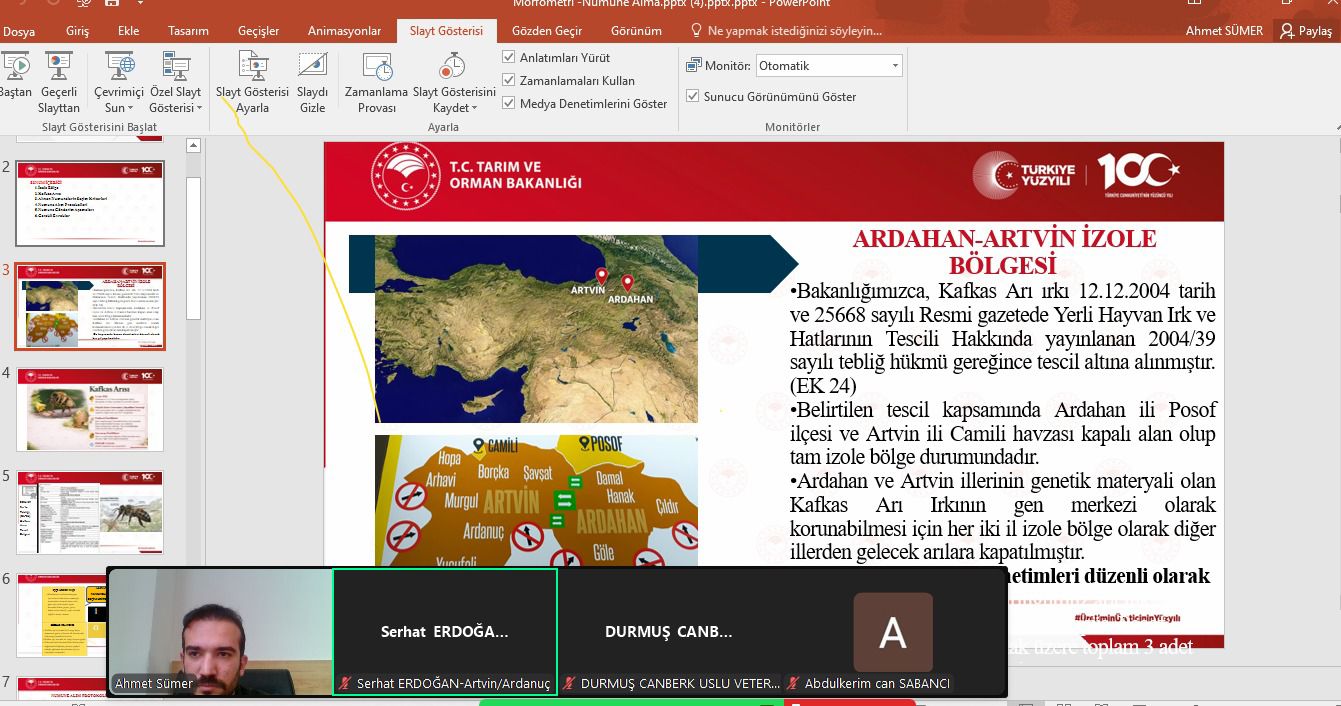Click the Slaydı Gizle icon
The height and width of the screenshot is (706, 1341).
(312, 67)
